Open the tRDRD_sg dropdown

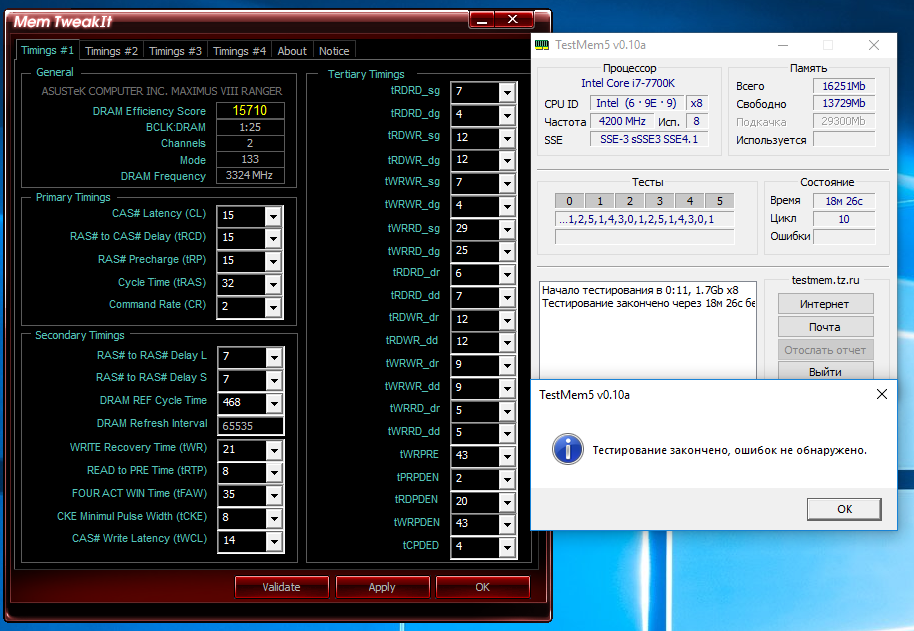click(x=507, y=92)
